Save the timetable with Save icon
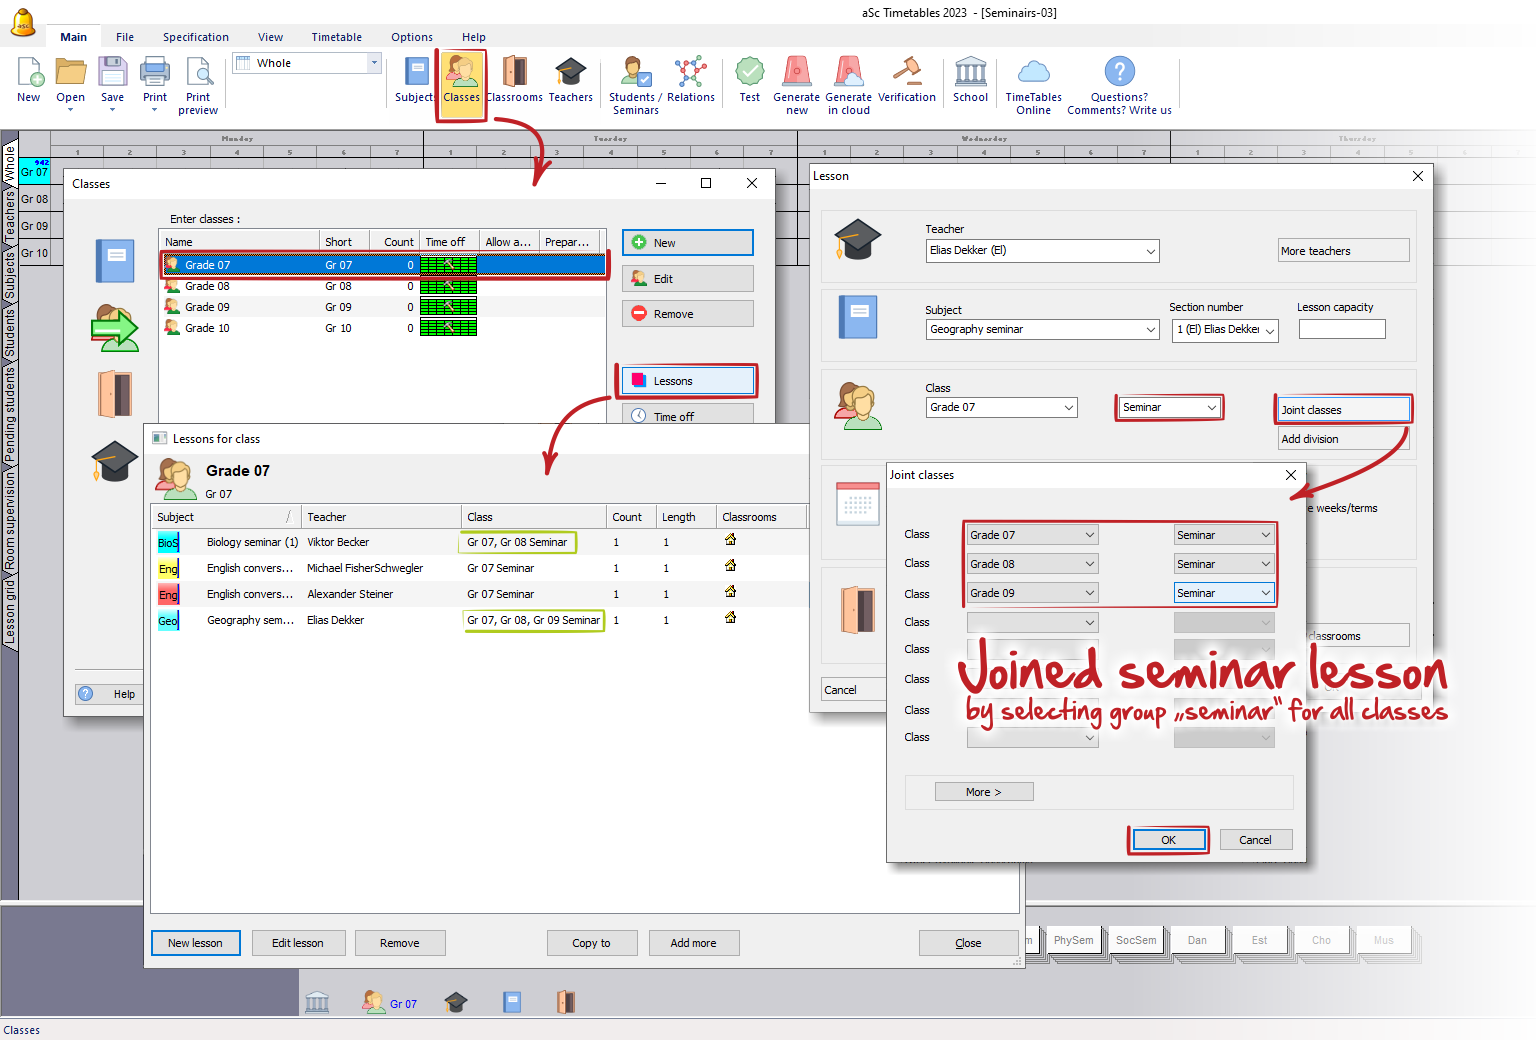 point(112,80)
